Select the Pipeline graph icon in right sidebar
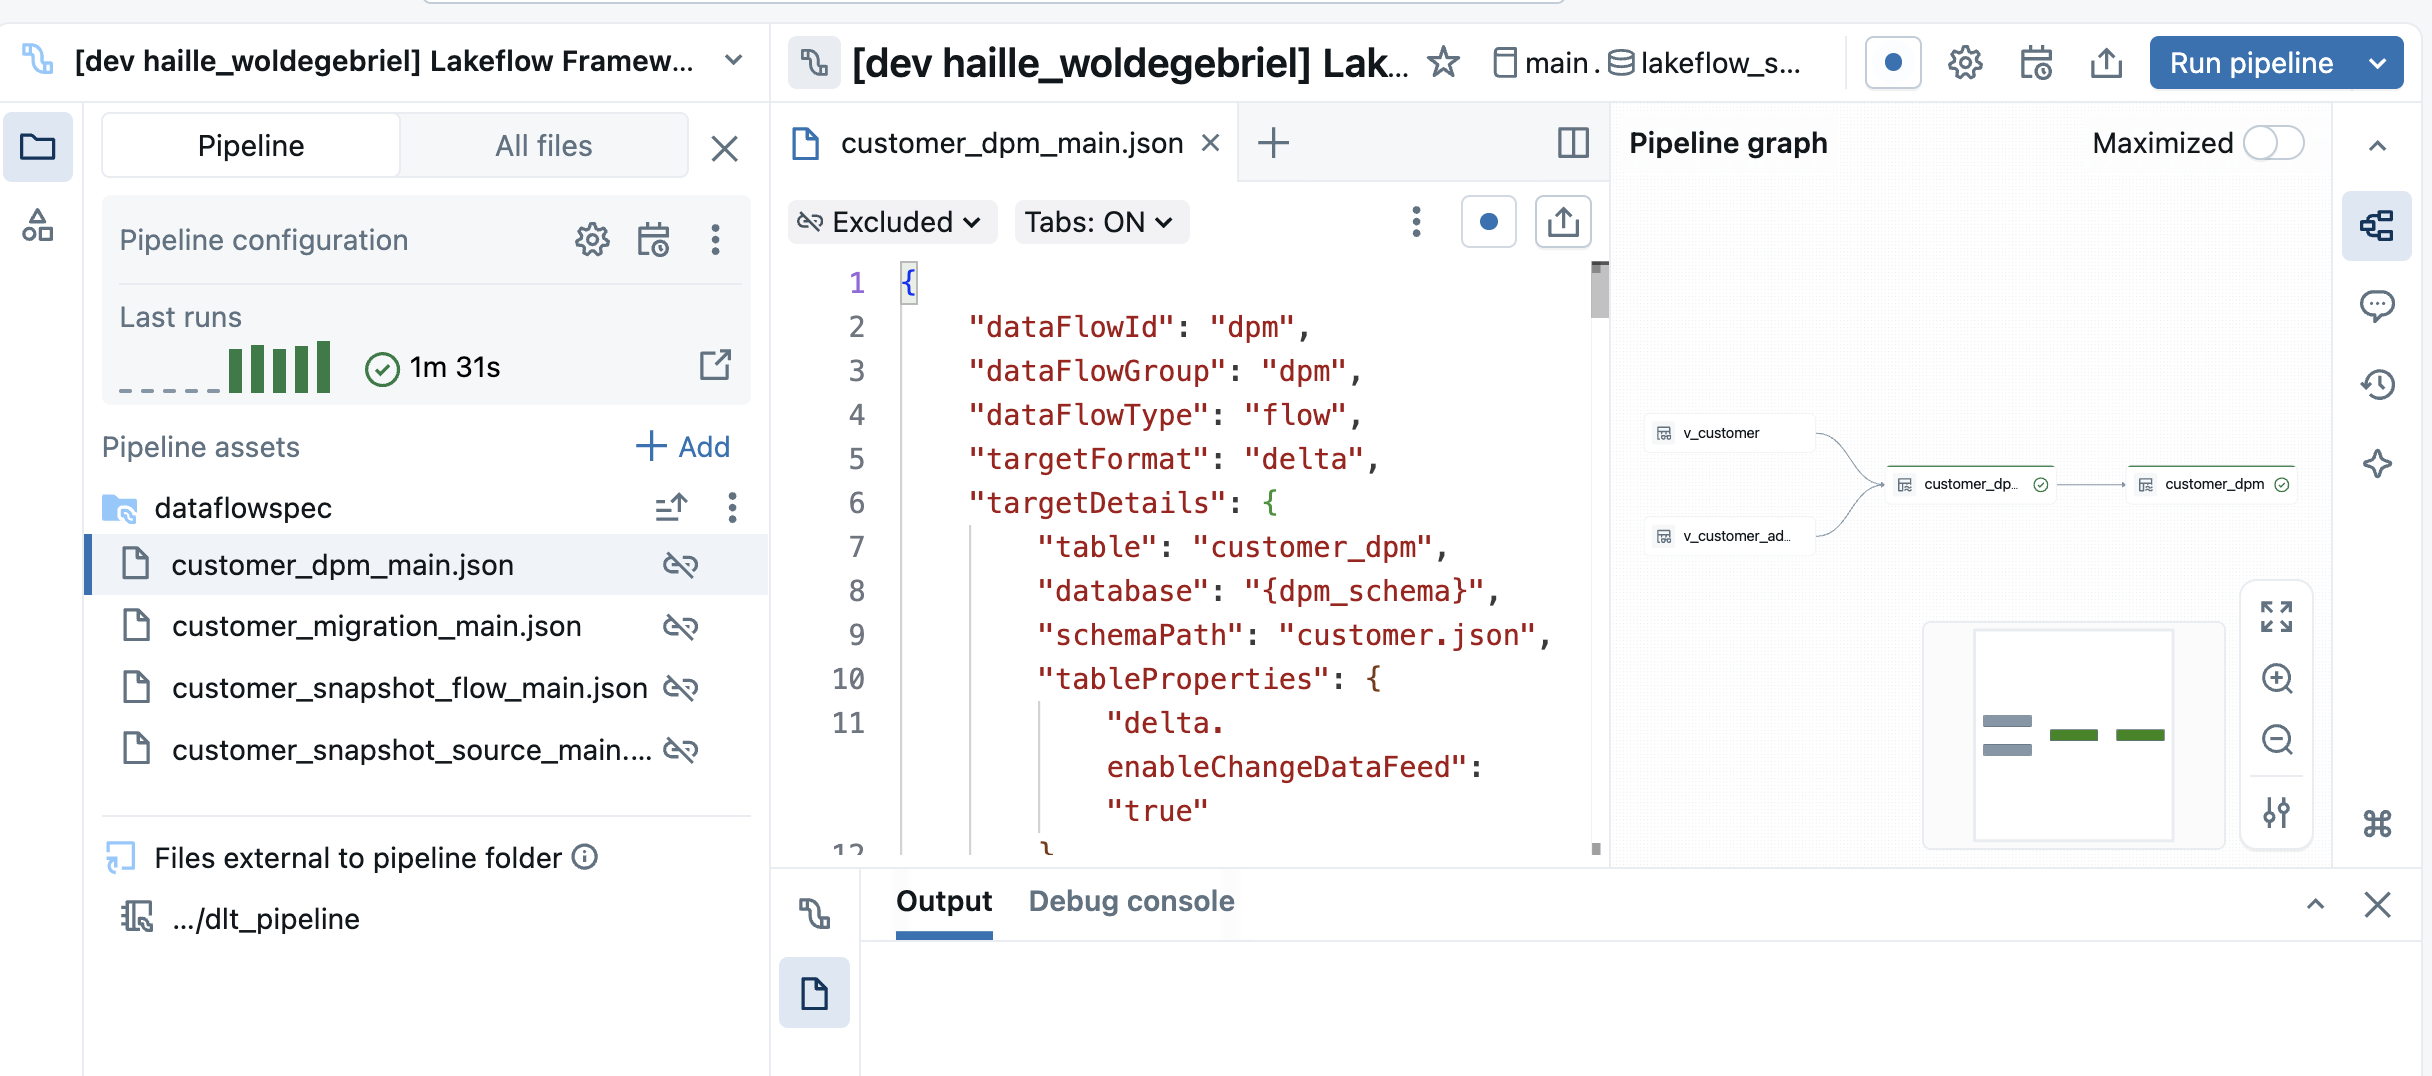 point(2378,226)
